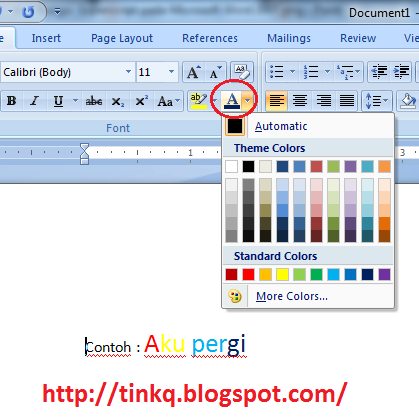
Task: Click ruler indent hourglass marker
Action: [x=84, y=154]
